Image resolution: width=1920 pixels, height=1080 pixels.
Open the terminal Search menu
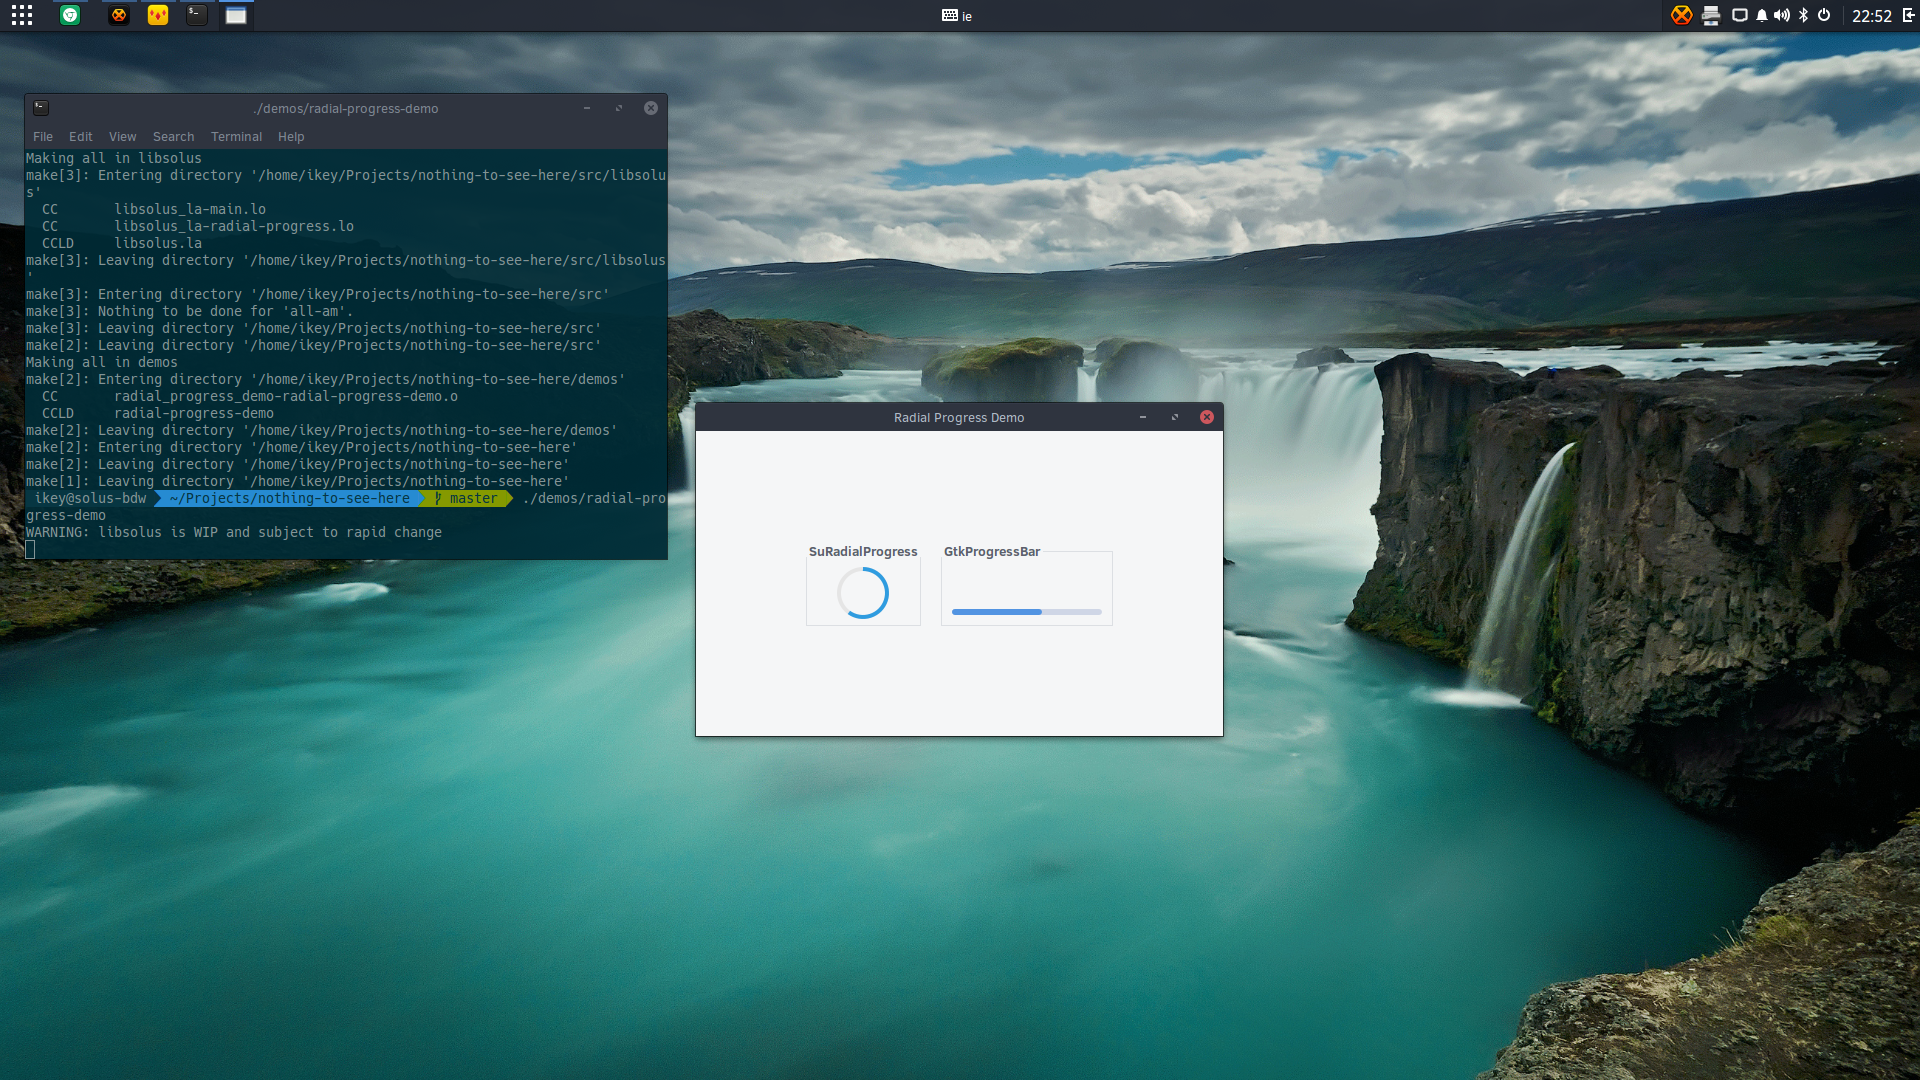pos(174,137)
